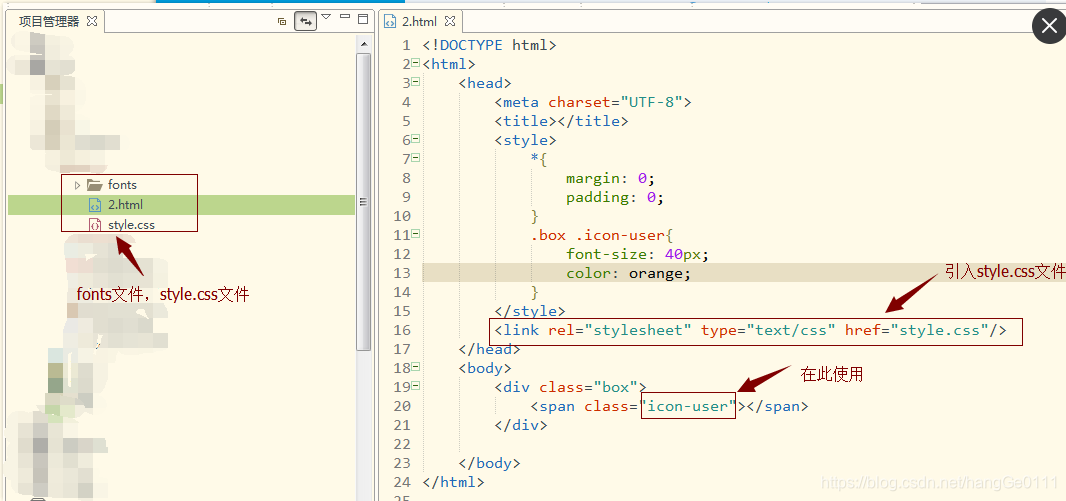Screen dimensions: 1066x501
Task: Click the closing </span> tag
Action: 778,407
